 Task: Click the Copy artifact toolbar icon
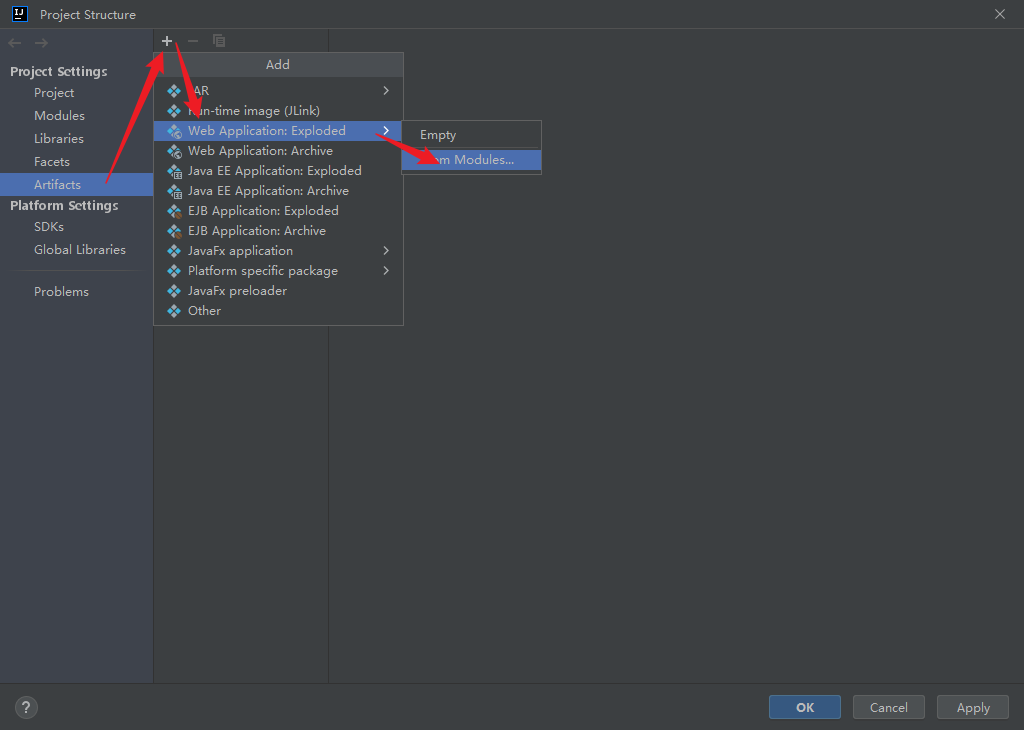tap(219, 41)
